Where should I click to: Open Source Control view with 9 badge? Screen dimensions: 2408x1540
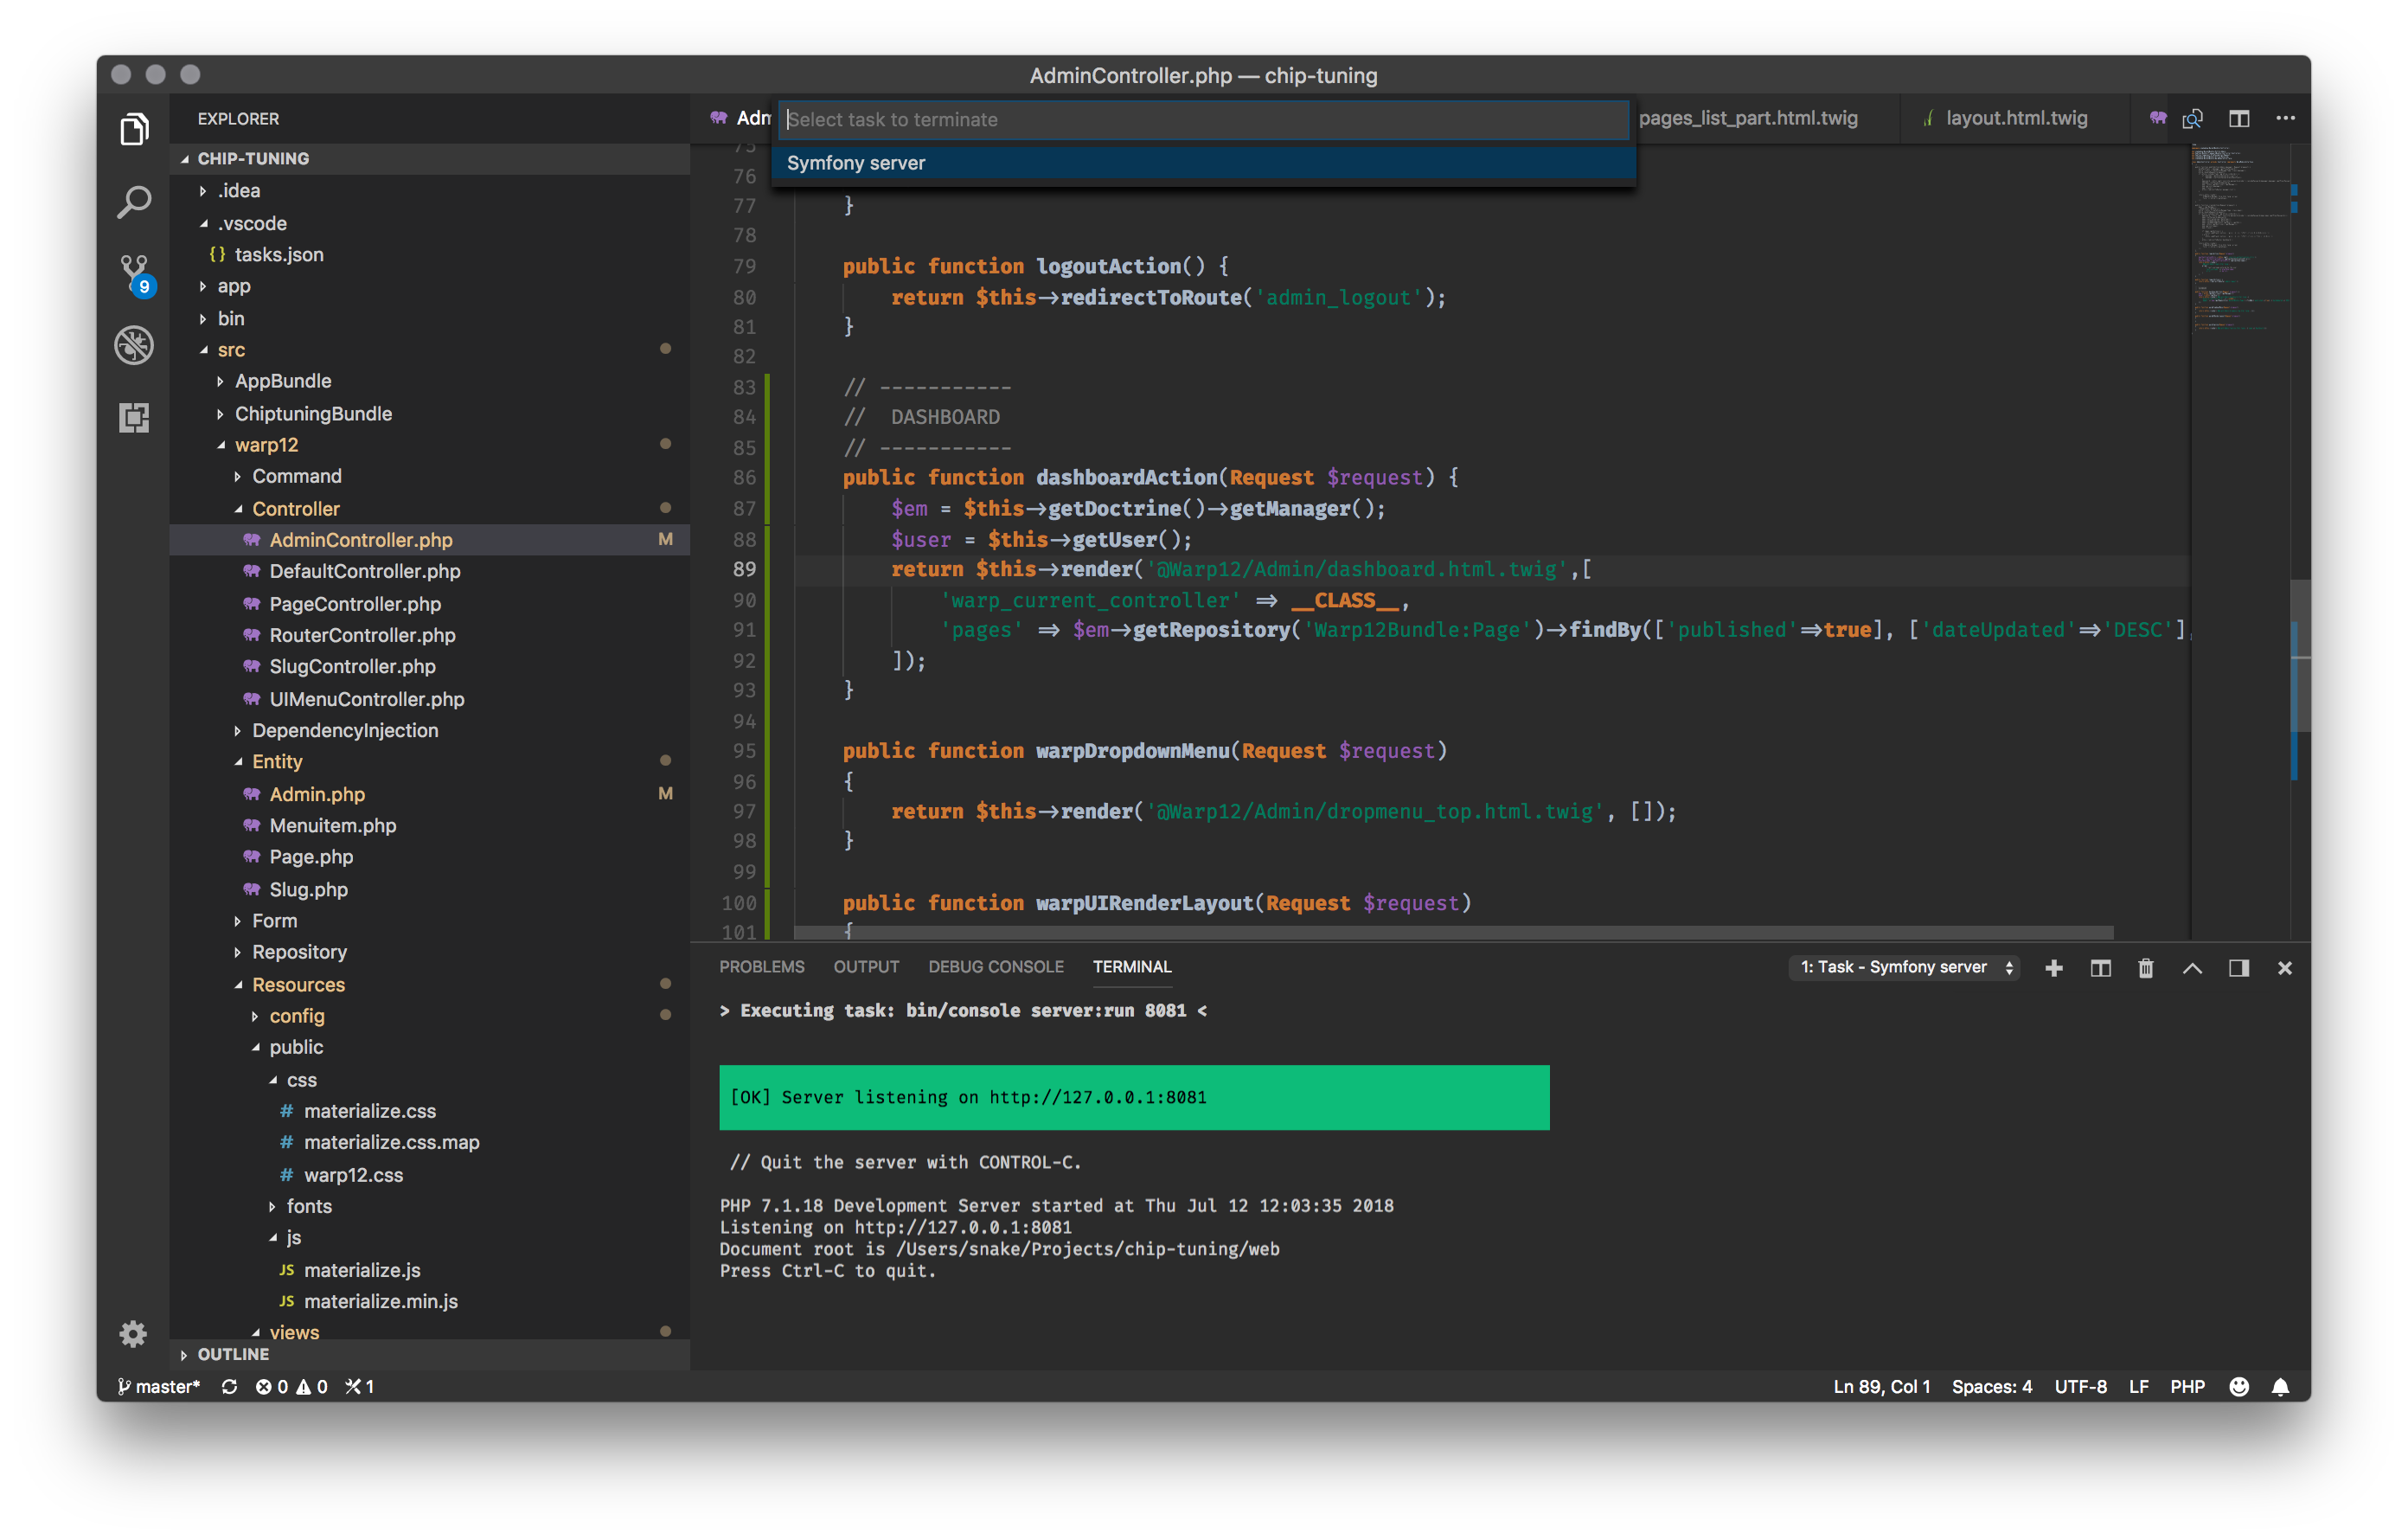134,273
